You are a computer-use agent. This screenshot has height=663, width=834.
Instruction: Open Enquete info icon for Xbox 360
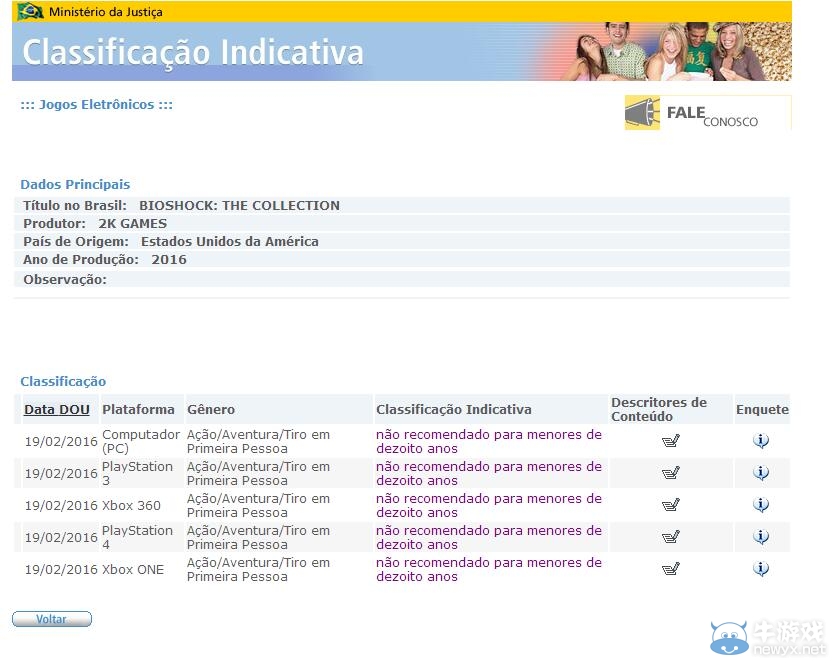pyautogui.click(x=761, y=505)
